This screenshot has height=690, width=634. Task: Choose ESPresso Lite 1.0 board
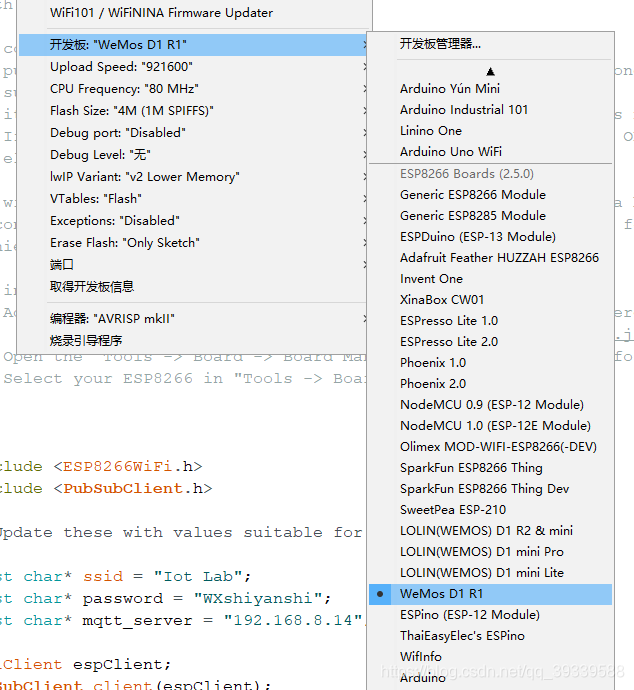coord(490,321)
